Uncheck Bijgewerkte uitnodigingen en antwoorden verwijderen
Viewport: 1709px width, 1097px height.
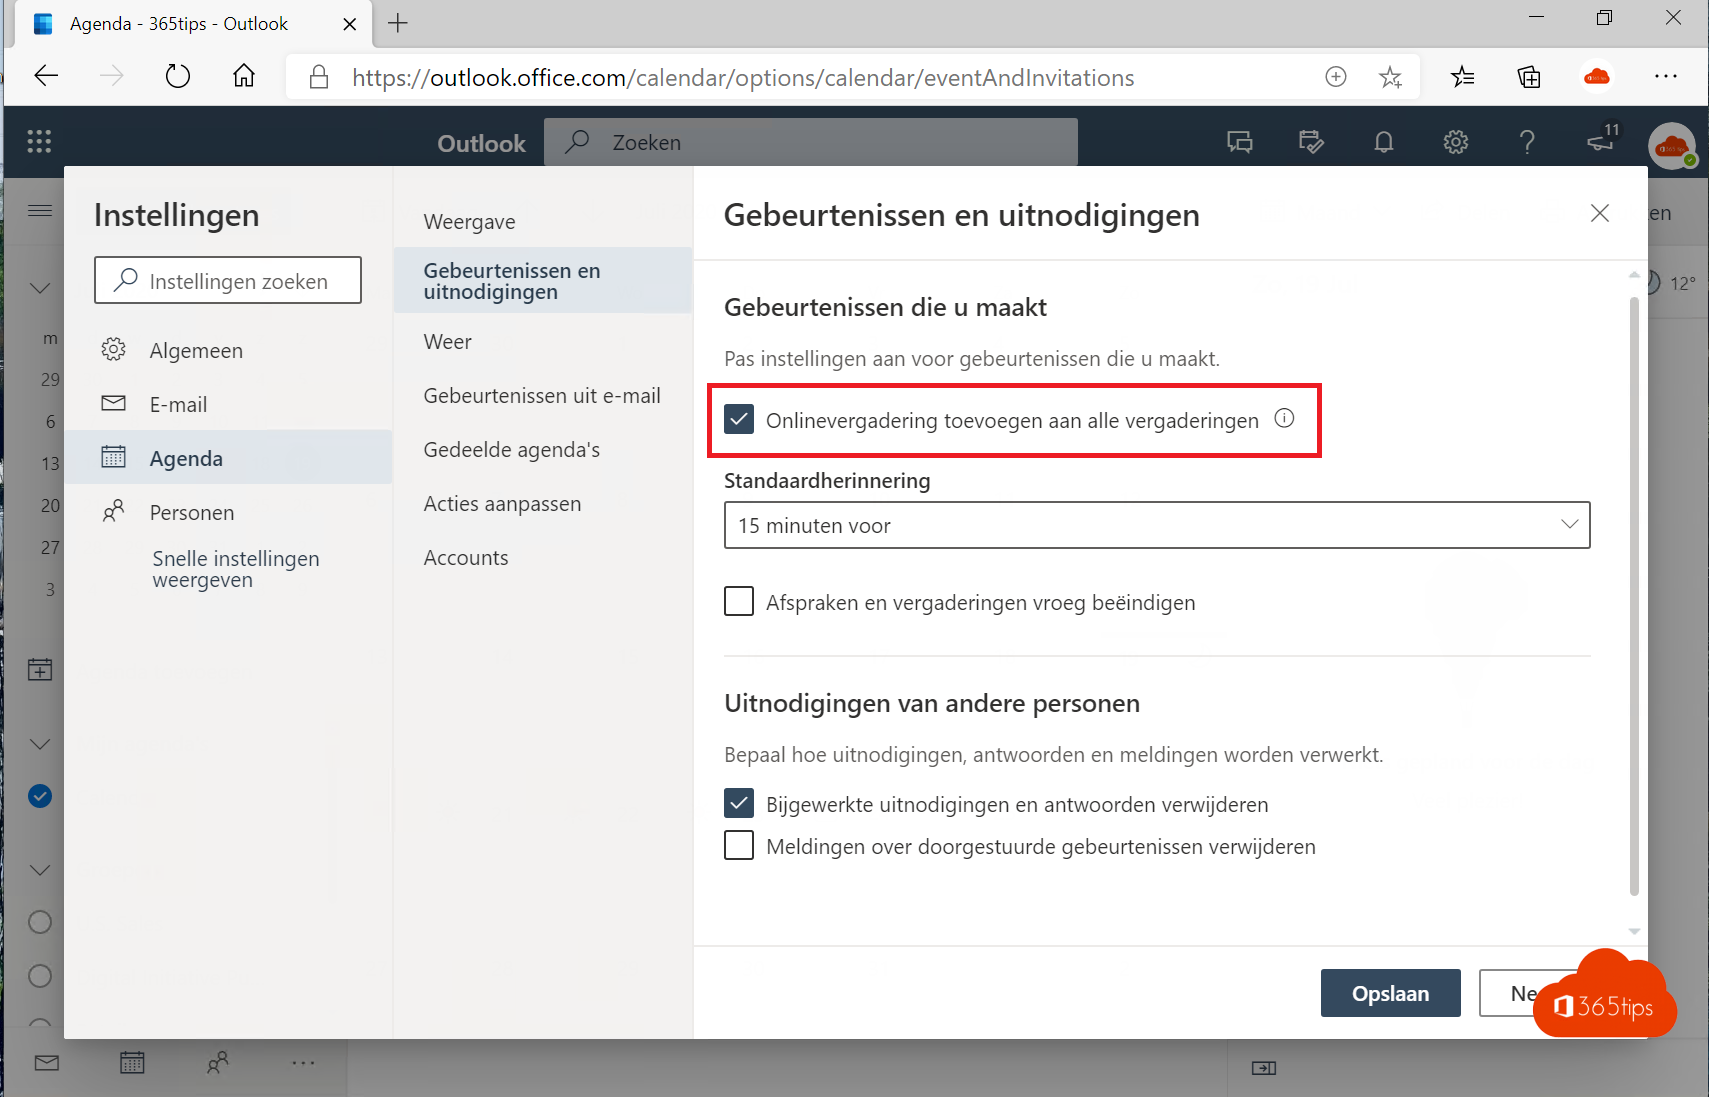[739, 803]
